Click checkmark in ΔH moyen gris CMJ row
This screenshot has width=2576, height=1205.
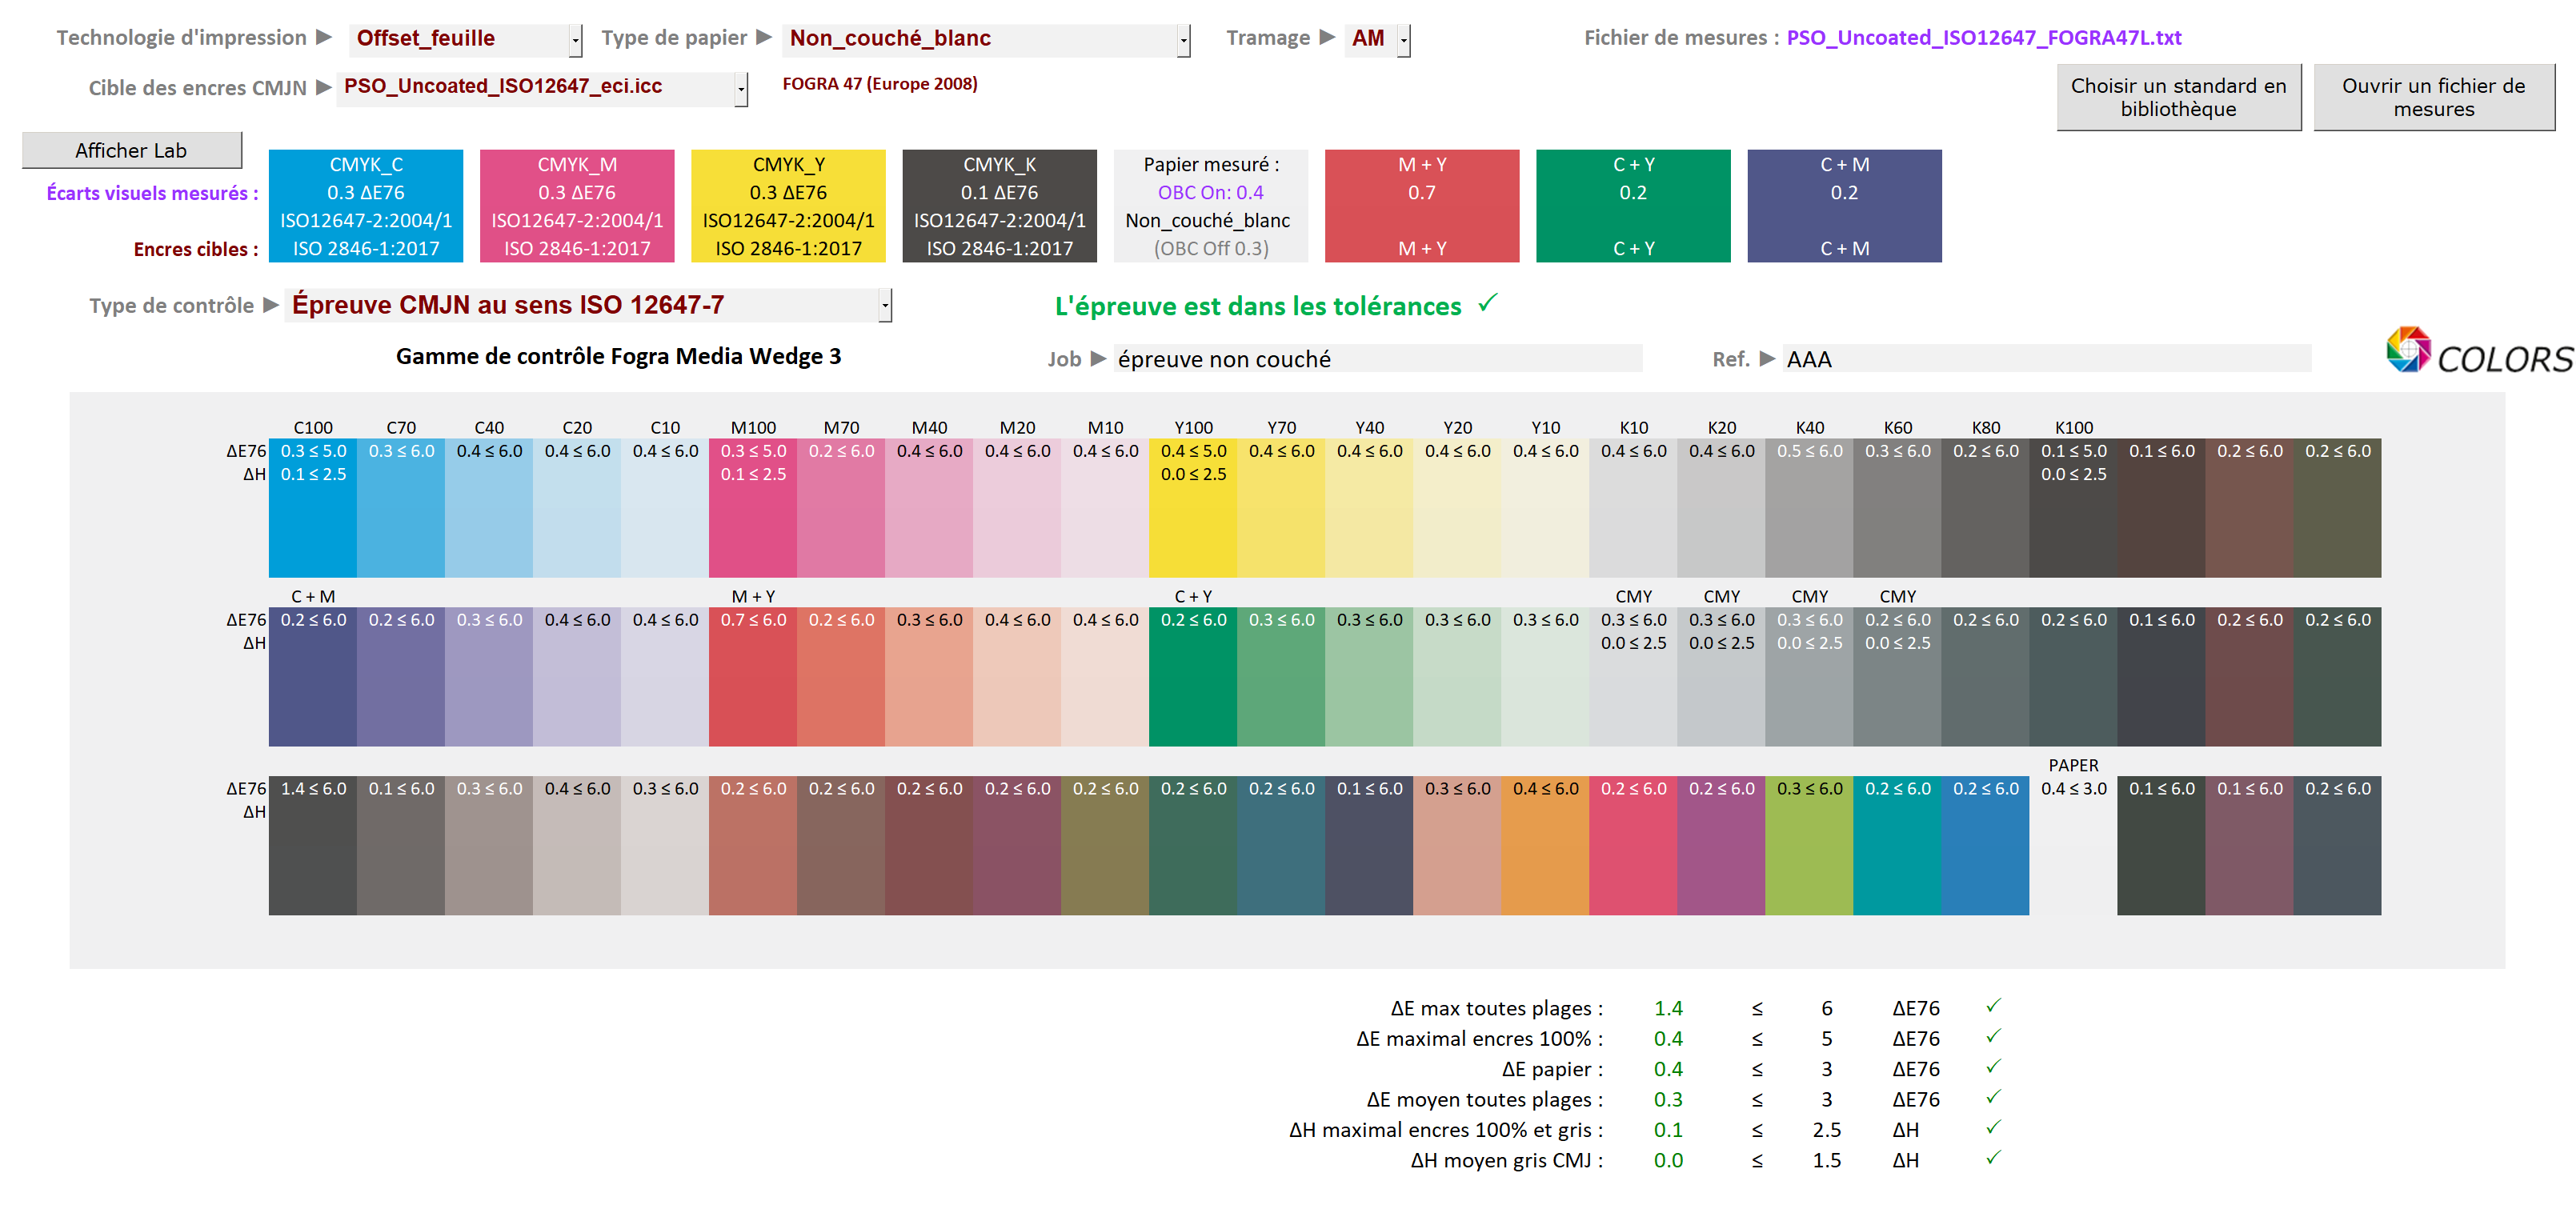click(1993, 1158)
